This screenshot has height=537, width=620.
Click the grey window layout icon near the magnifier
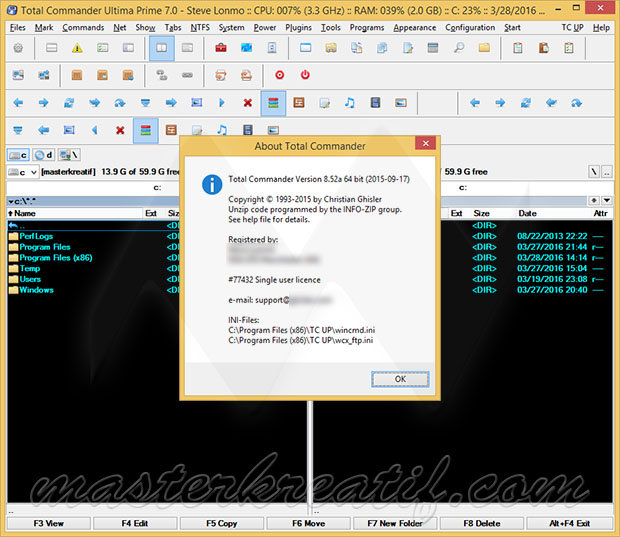[433, 48]
